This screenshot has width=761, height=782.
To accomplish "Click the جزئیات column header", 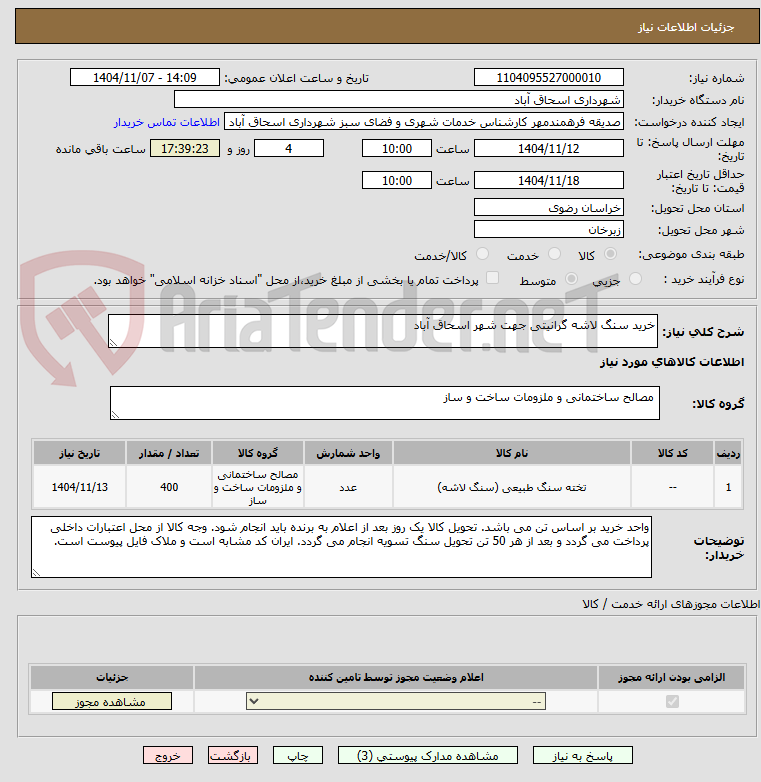I will tap(112, 677).
